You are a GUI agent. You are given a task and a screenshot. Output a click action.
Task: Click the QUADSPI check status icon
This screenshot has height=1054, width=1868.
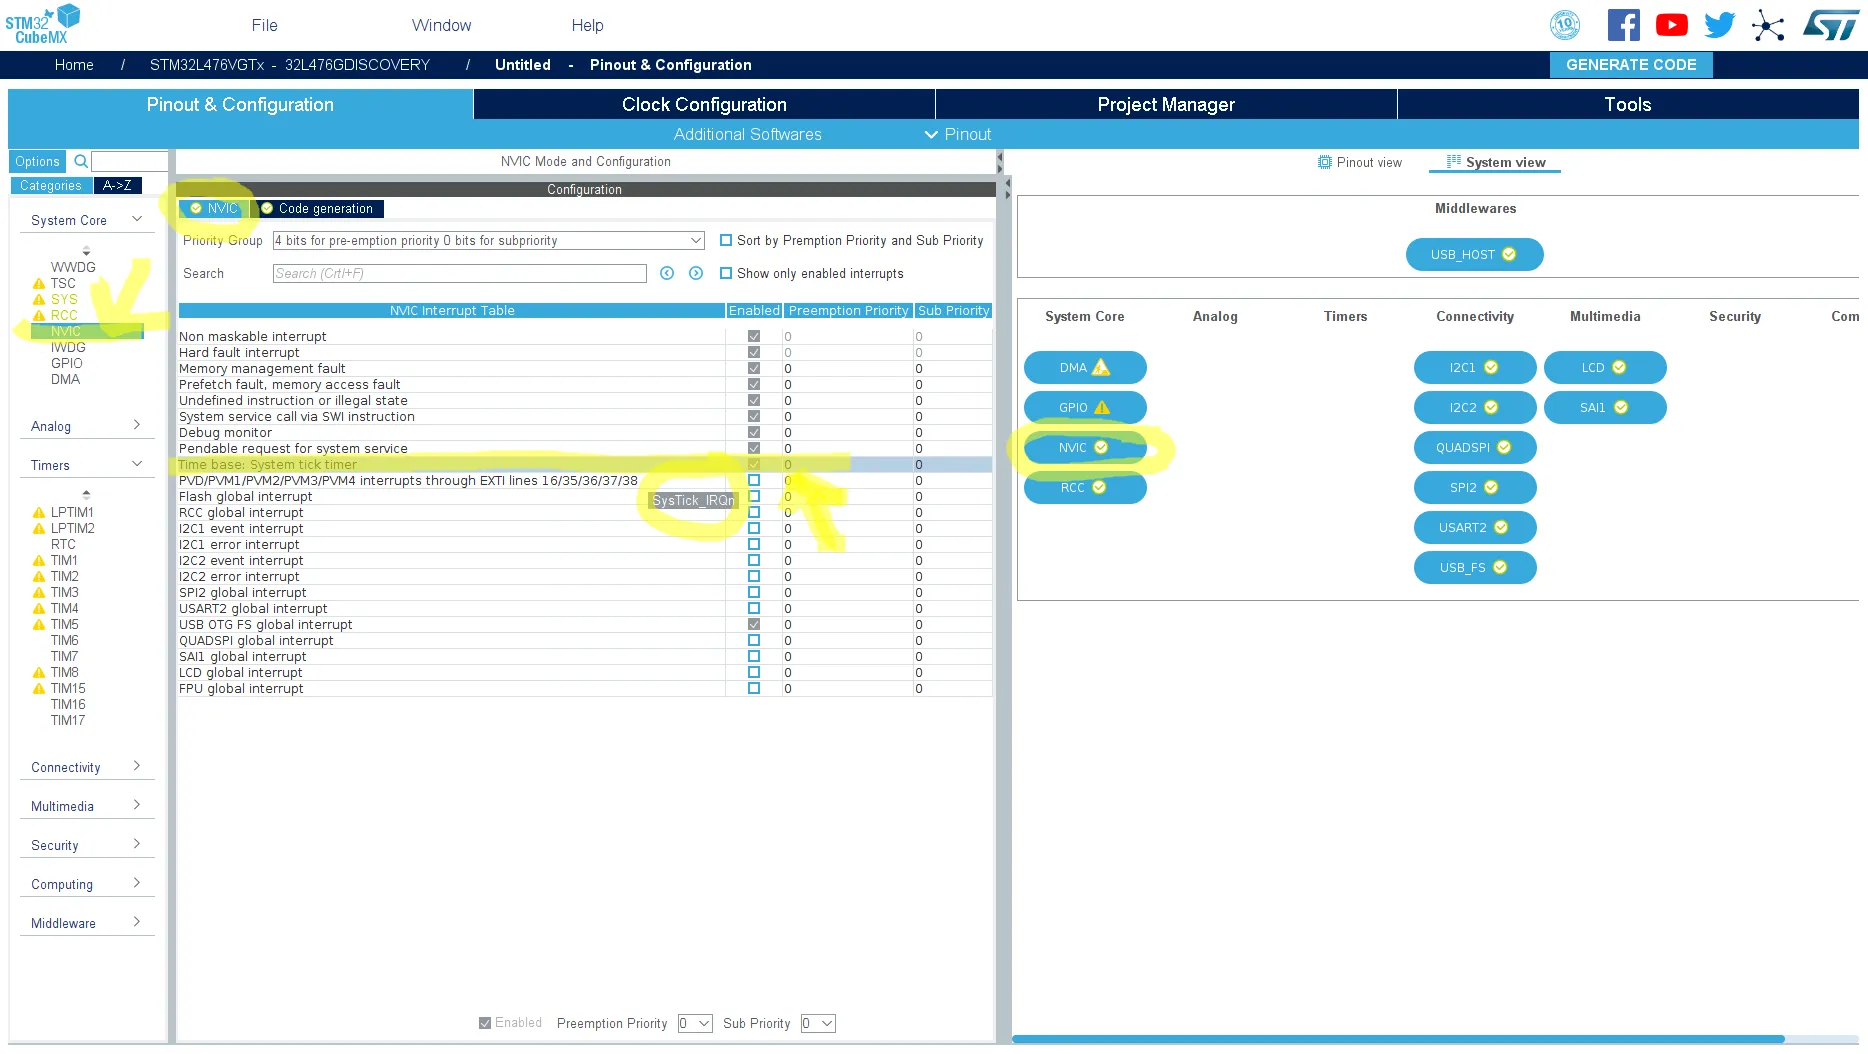coord(1504,447)
